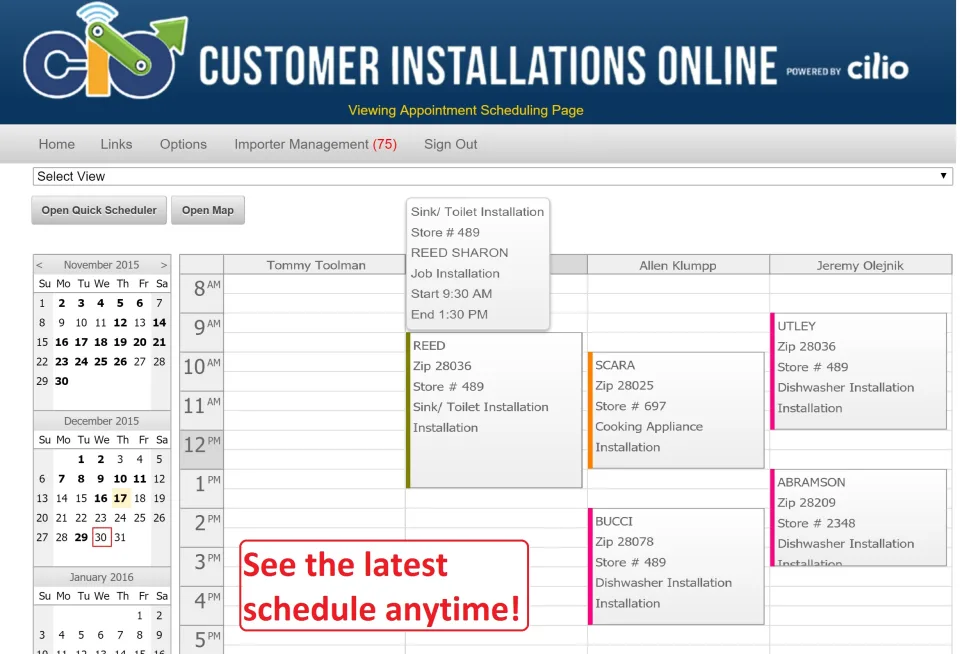Go to previous month arrow in calendar
The image size is (960, 654).
39,265
